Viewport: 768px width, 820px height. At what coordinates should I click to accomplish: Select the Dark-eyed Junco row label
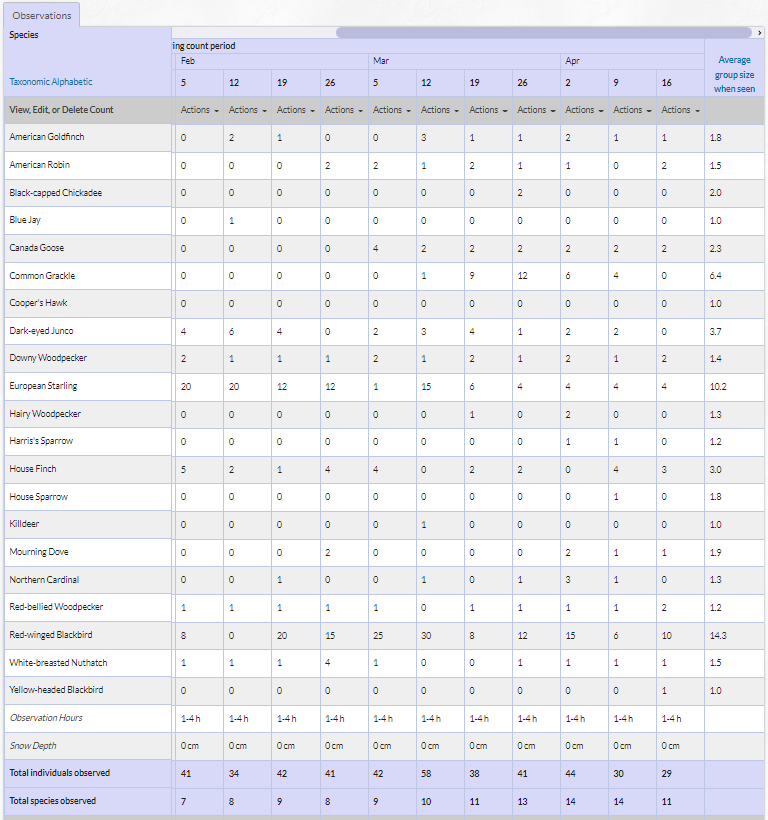tap(41, 331)
